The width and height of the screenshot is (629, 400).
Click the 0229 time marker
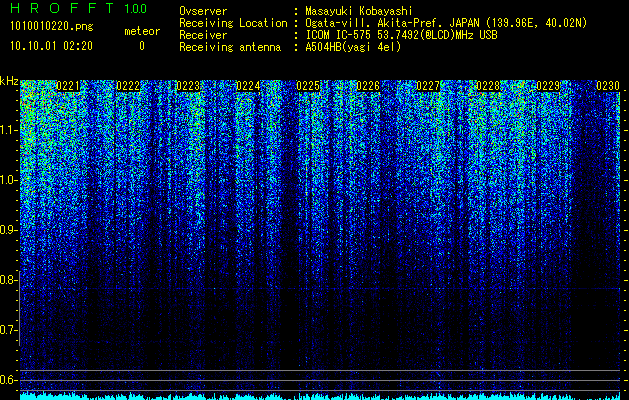(x=548, y=86)
